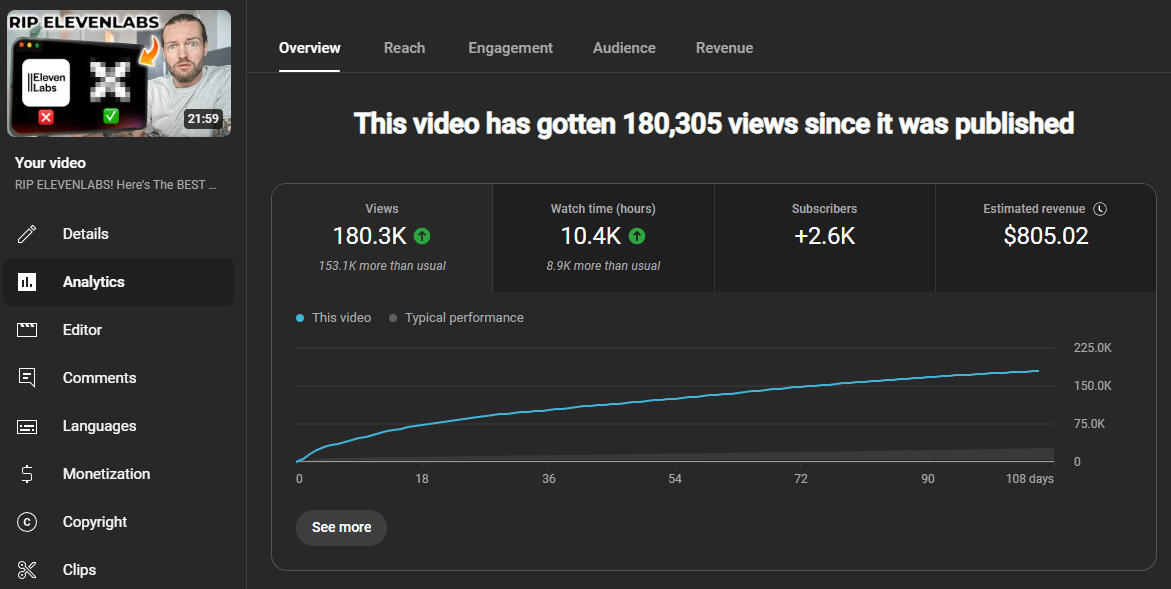
Task: Open the Engagement tab
Action: tap(510, 48)
